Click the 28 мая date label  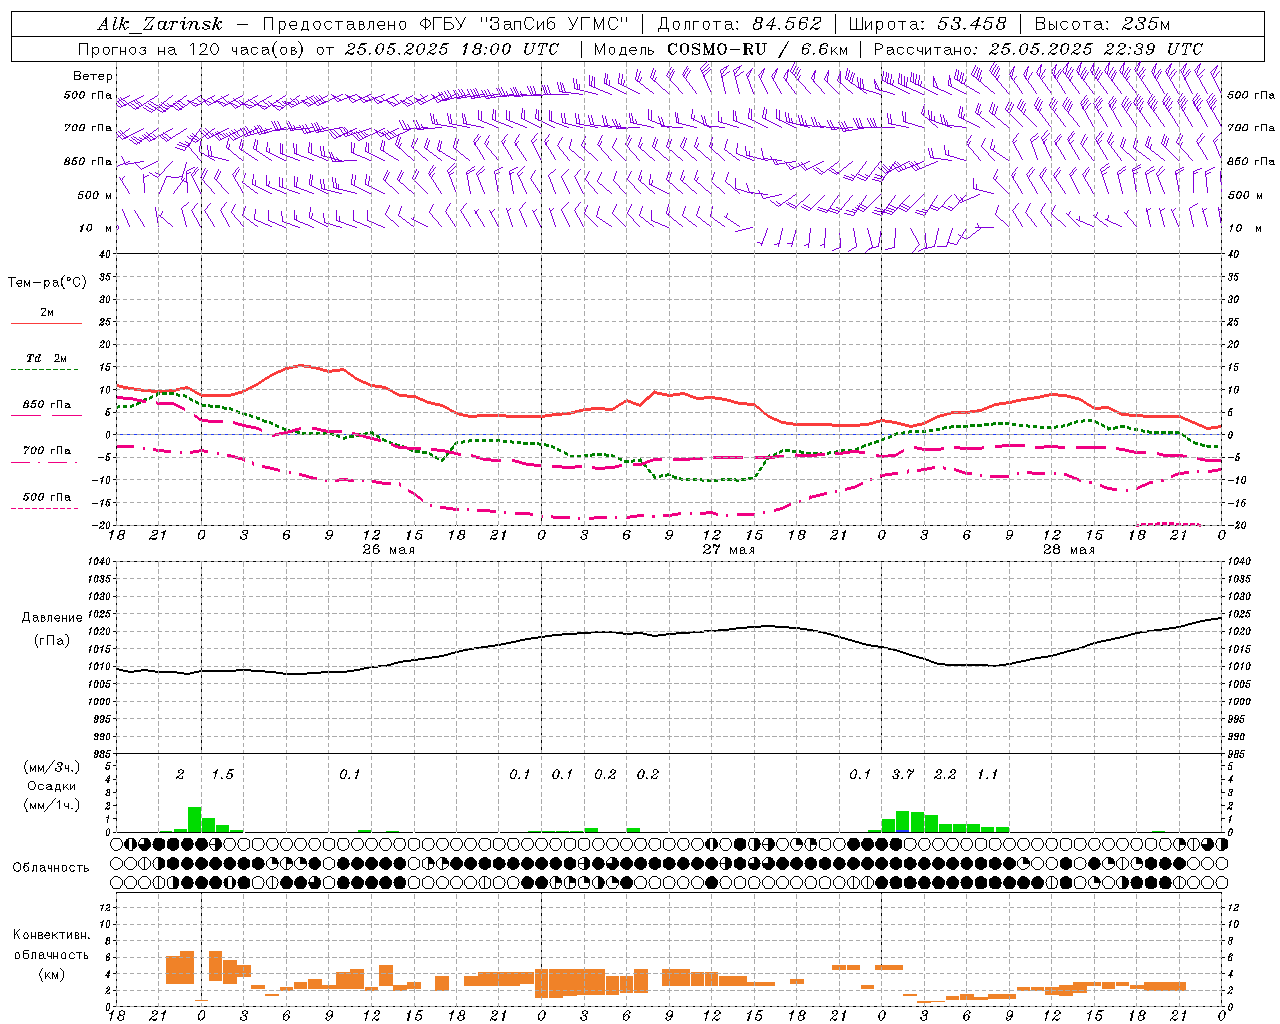(1068, 550)
